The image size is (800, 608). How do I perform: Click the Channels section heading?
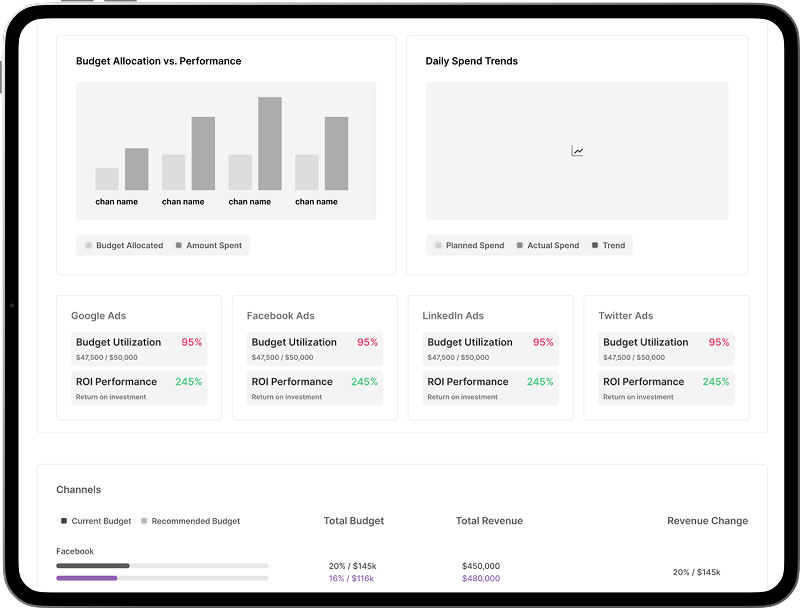tap(79, 490)
